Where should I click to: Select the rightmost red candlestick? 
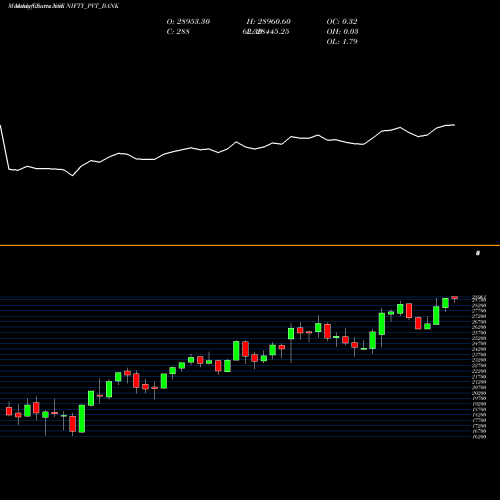pyautogui.click(x=455, y=299)
